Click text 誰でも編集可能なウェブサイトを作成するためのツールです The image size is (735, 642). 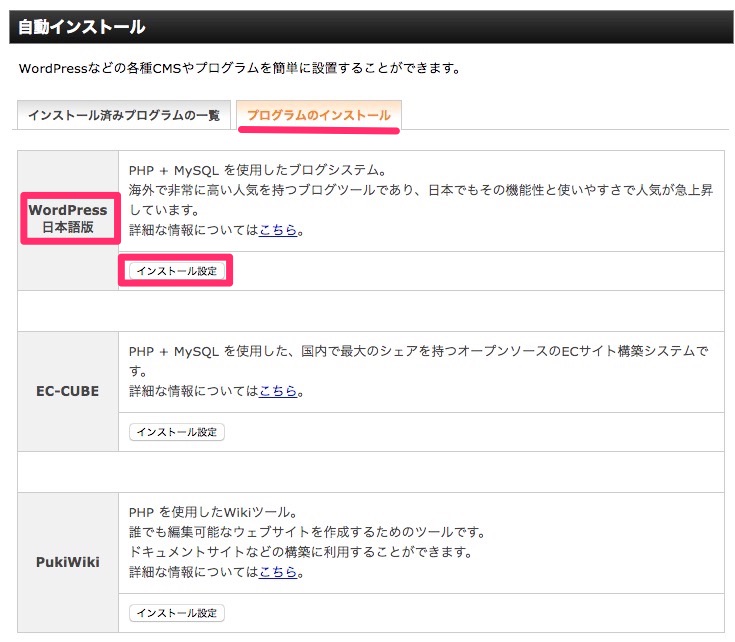click(x=308, y=532)
